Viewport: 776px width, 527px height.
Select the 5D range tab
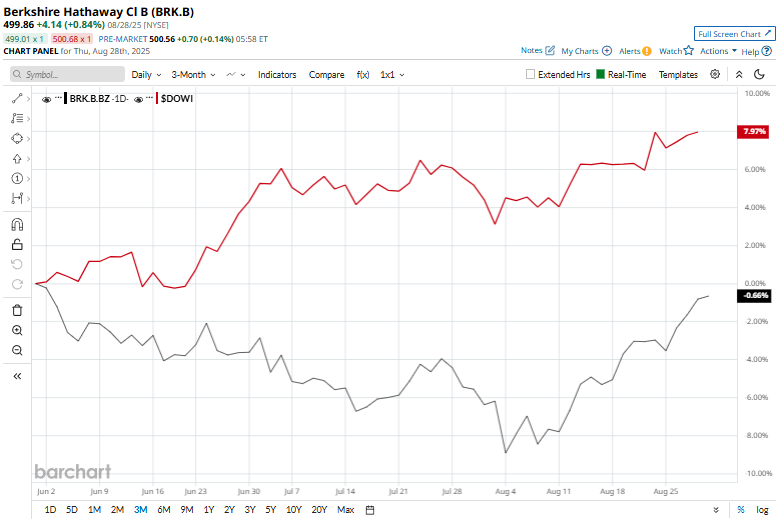[72, 510]
